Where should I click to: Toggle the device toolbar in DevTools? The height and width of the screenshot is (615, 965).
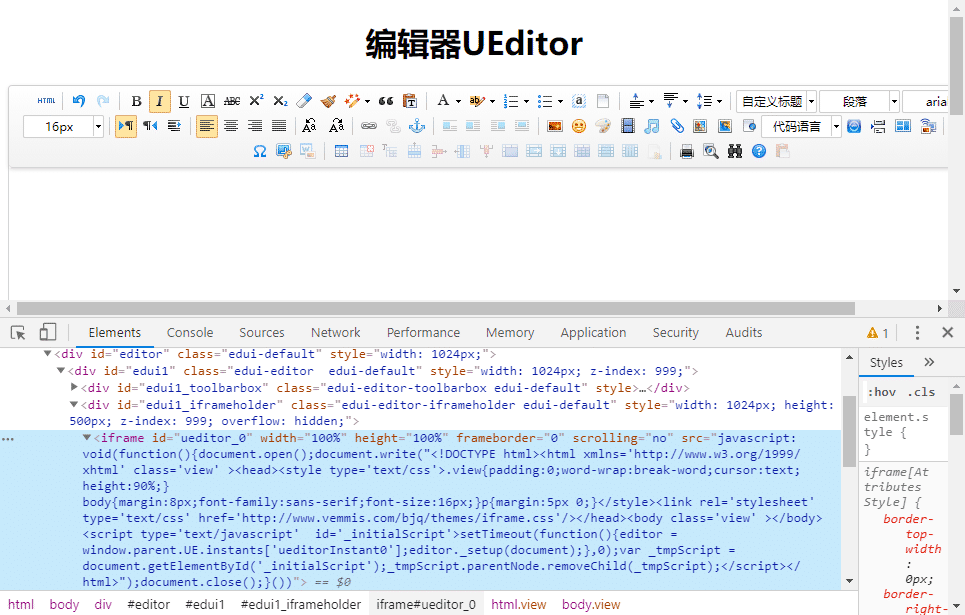tap(47, 332)
